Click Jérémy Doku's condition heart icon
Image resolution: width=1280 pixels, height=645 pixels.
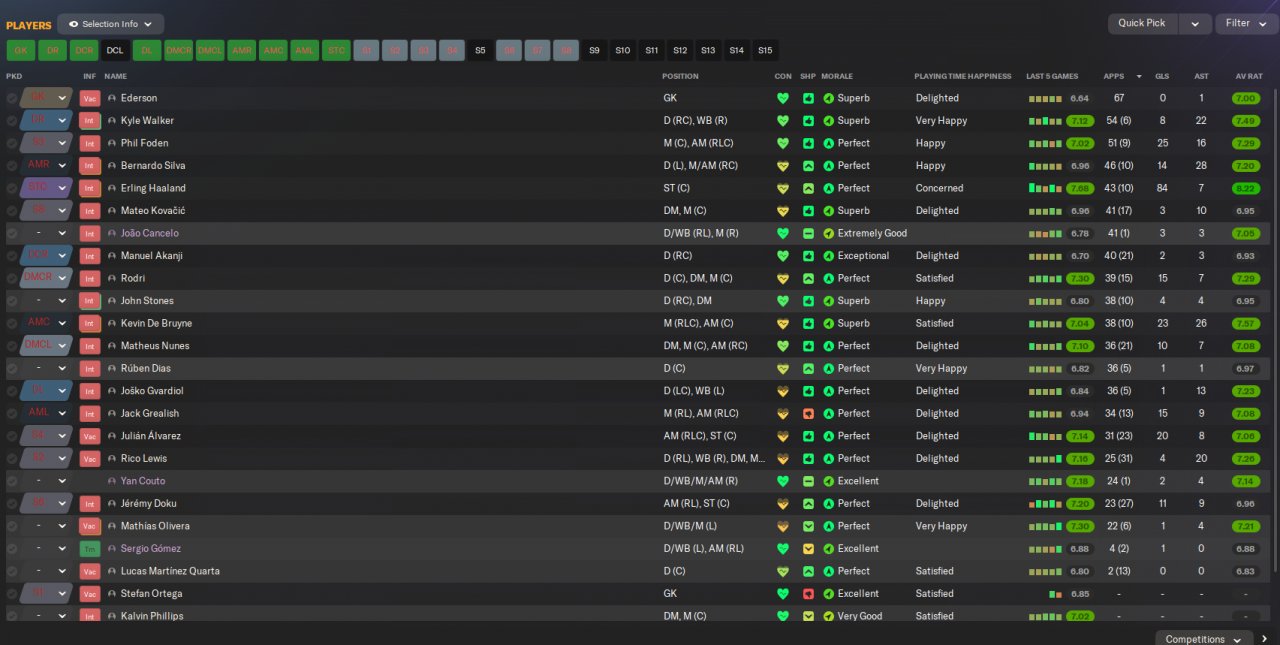(x=783, y=503)
